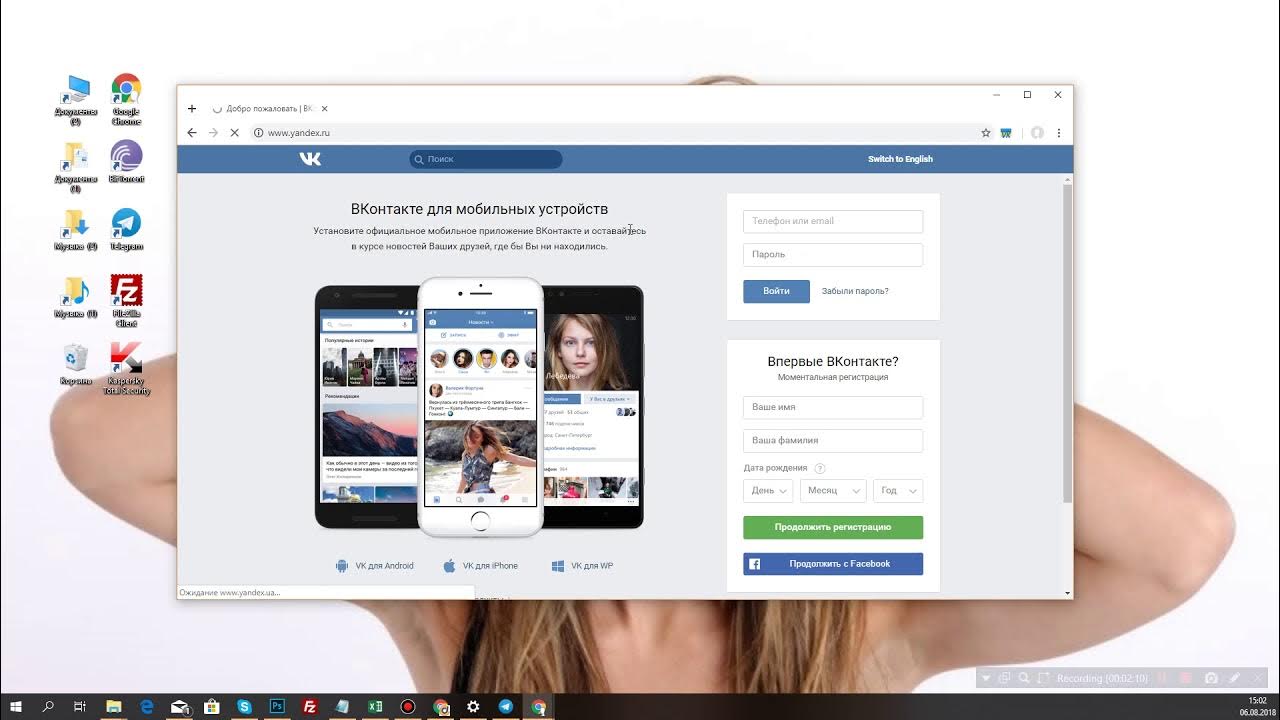The height and width of the screenshot is (720, 1280).
Task: Open the Microsoft Store from the taskbar
Action: pyautogui.click(x=212, y=707)
